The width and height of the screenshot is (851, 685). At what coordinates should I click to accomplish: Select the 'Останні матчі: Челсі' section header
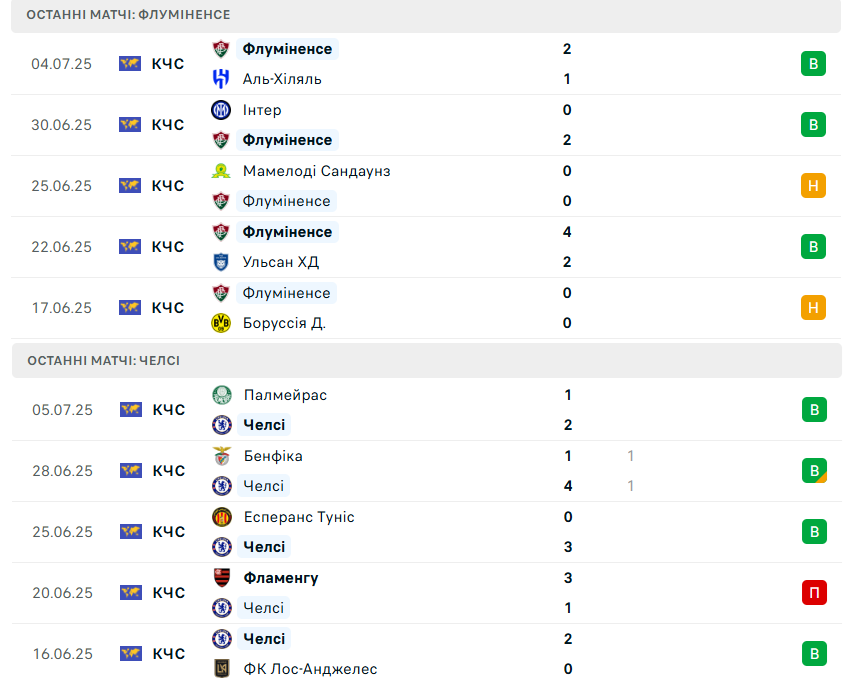(x=427, y=360)
